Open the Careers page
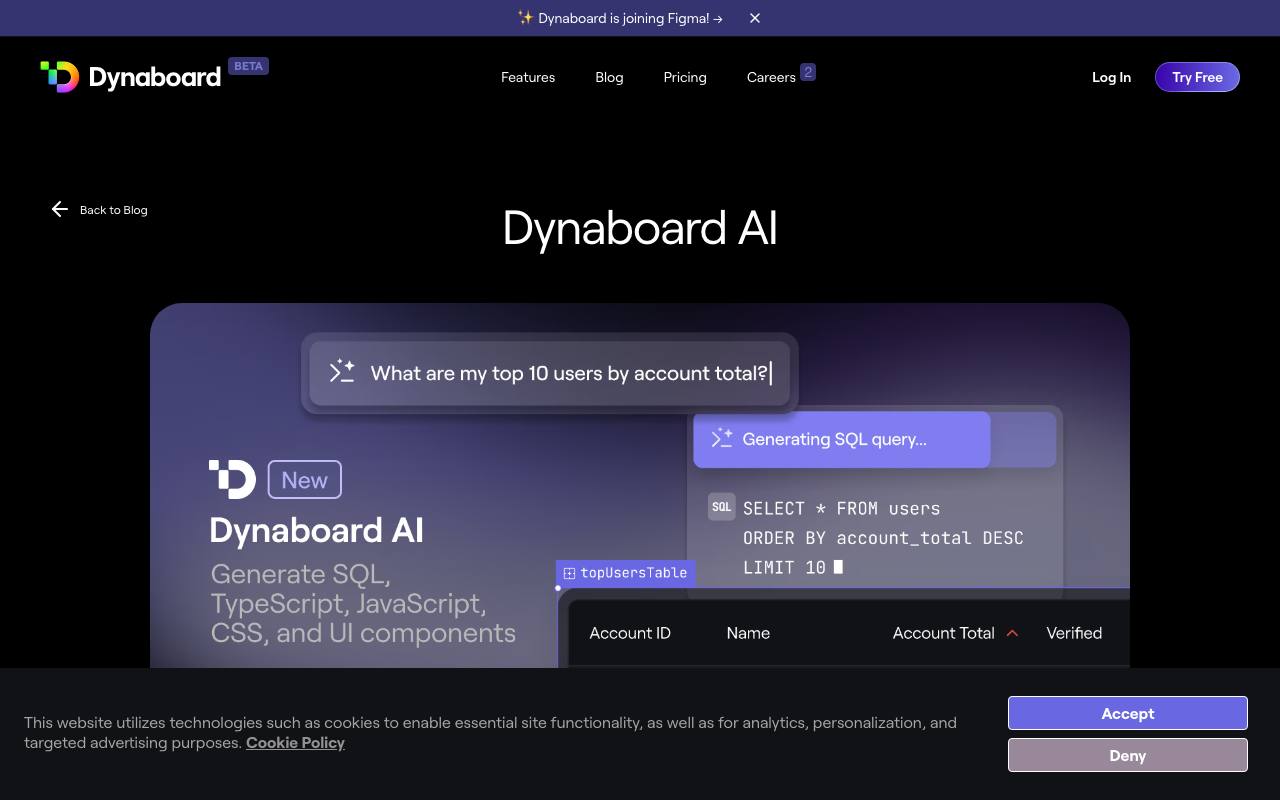 771,77
